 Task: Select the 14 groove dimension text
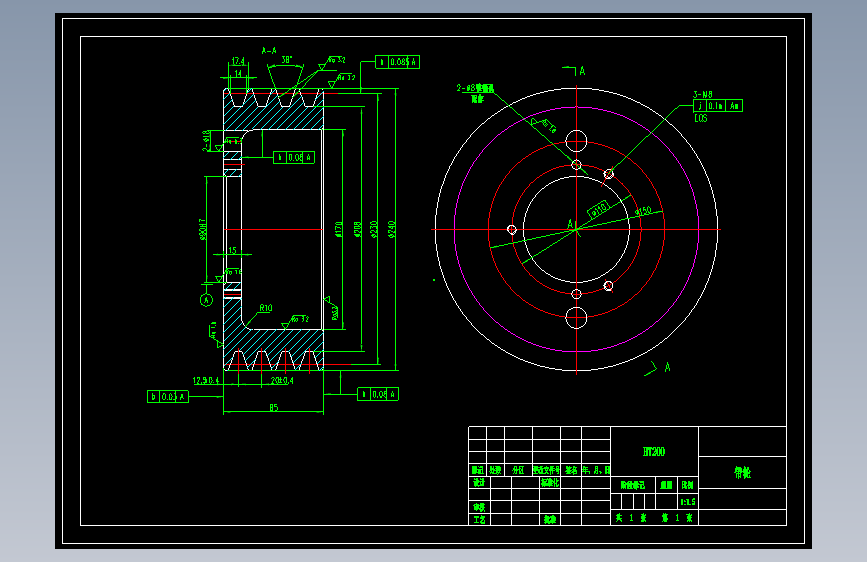[238, 73]
